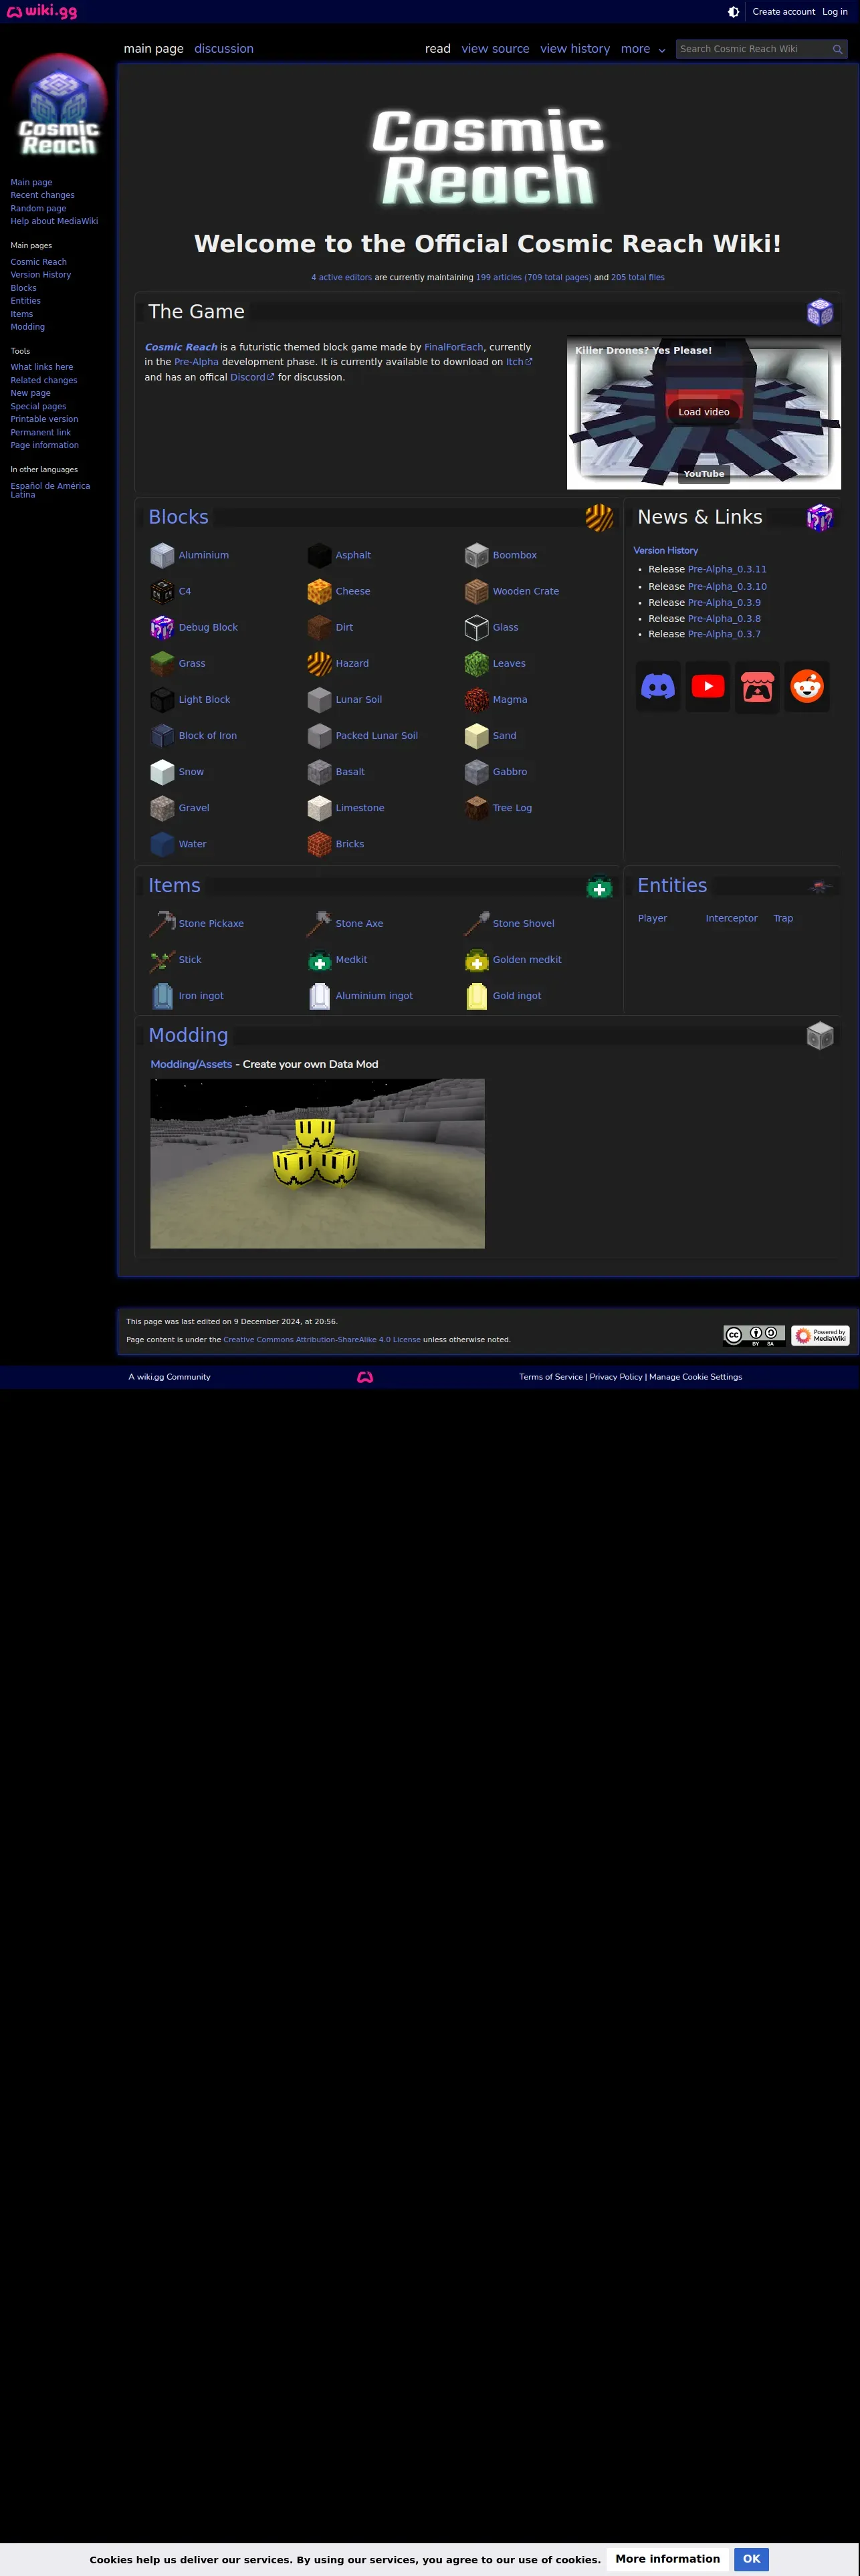Click the Debug Block icon
Image resolution: width=860 pixels, height=2576 pixels.
point(162,627)
